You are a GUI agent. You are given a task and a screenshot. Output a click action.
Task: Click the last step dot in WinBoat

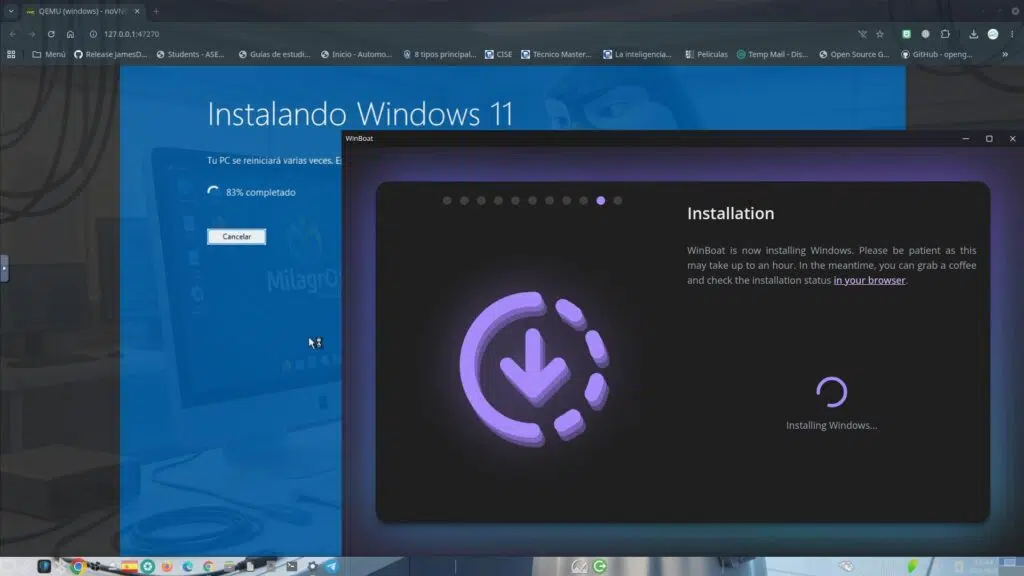(618, 200)
